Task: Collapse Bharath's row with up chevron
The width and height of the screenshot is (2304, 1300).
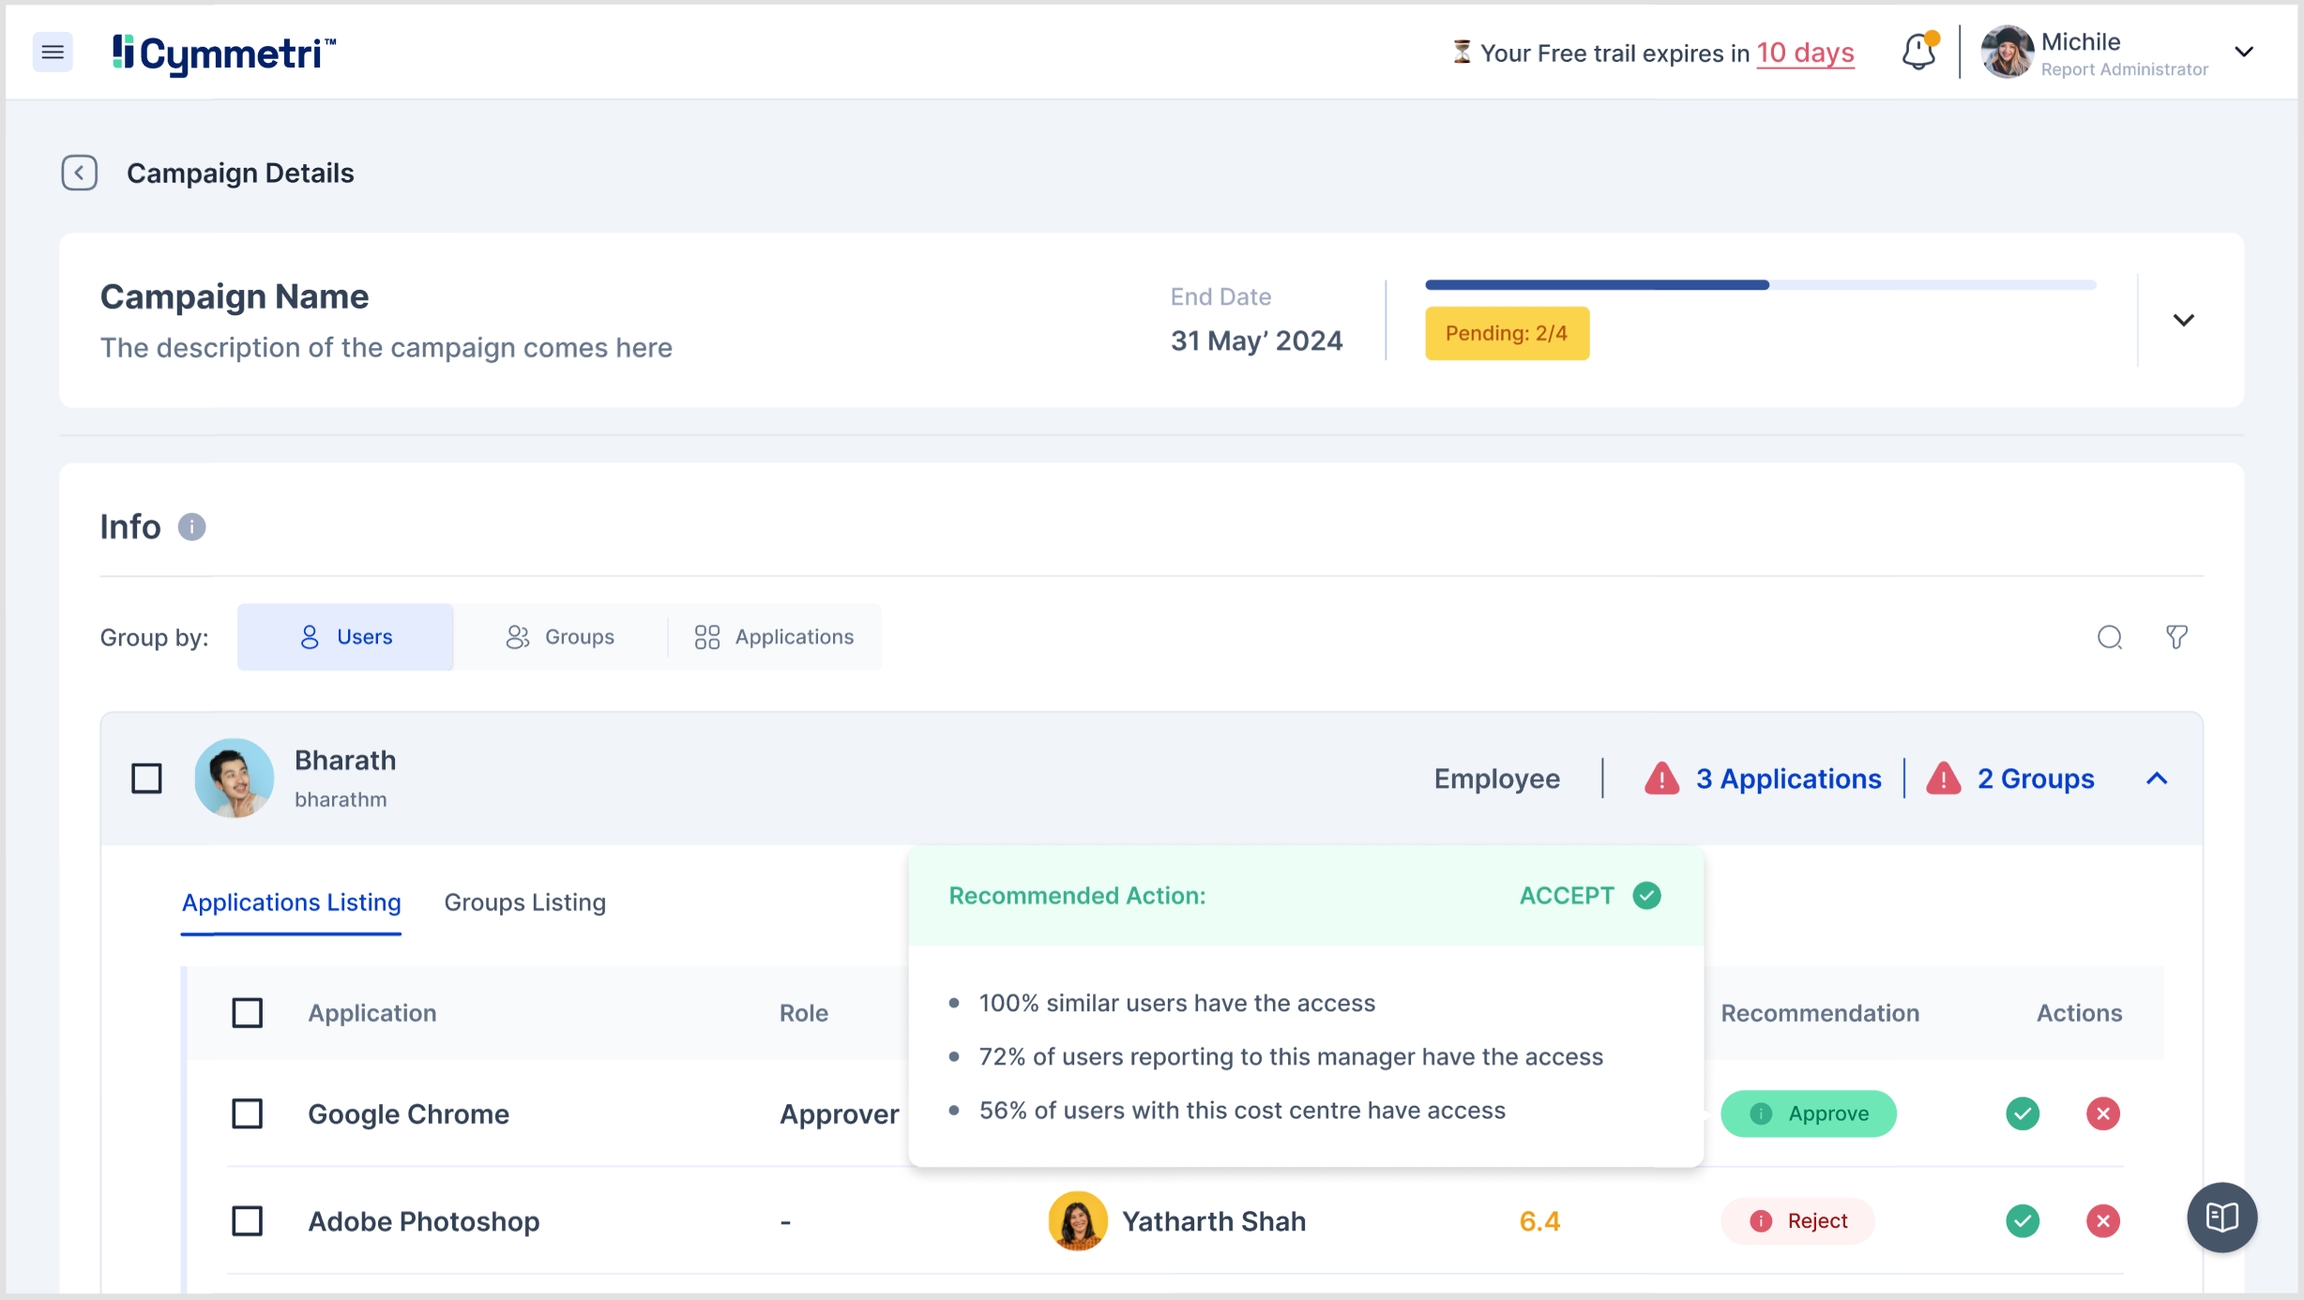Action: (2156, 778)
